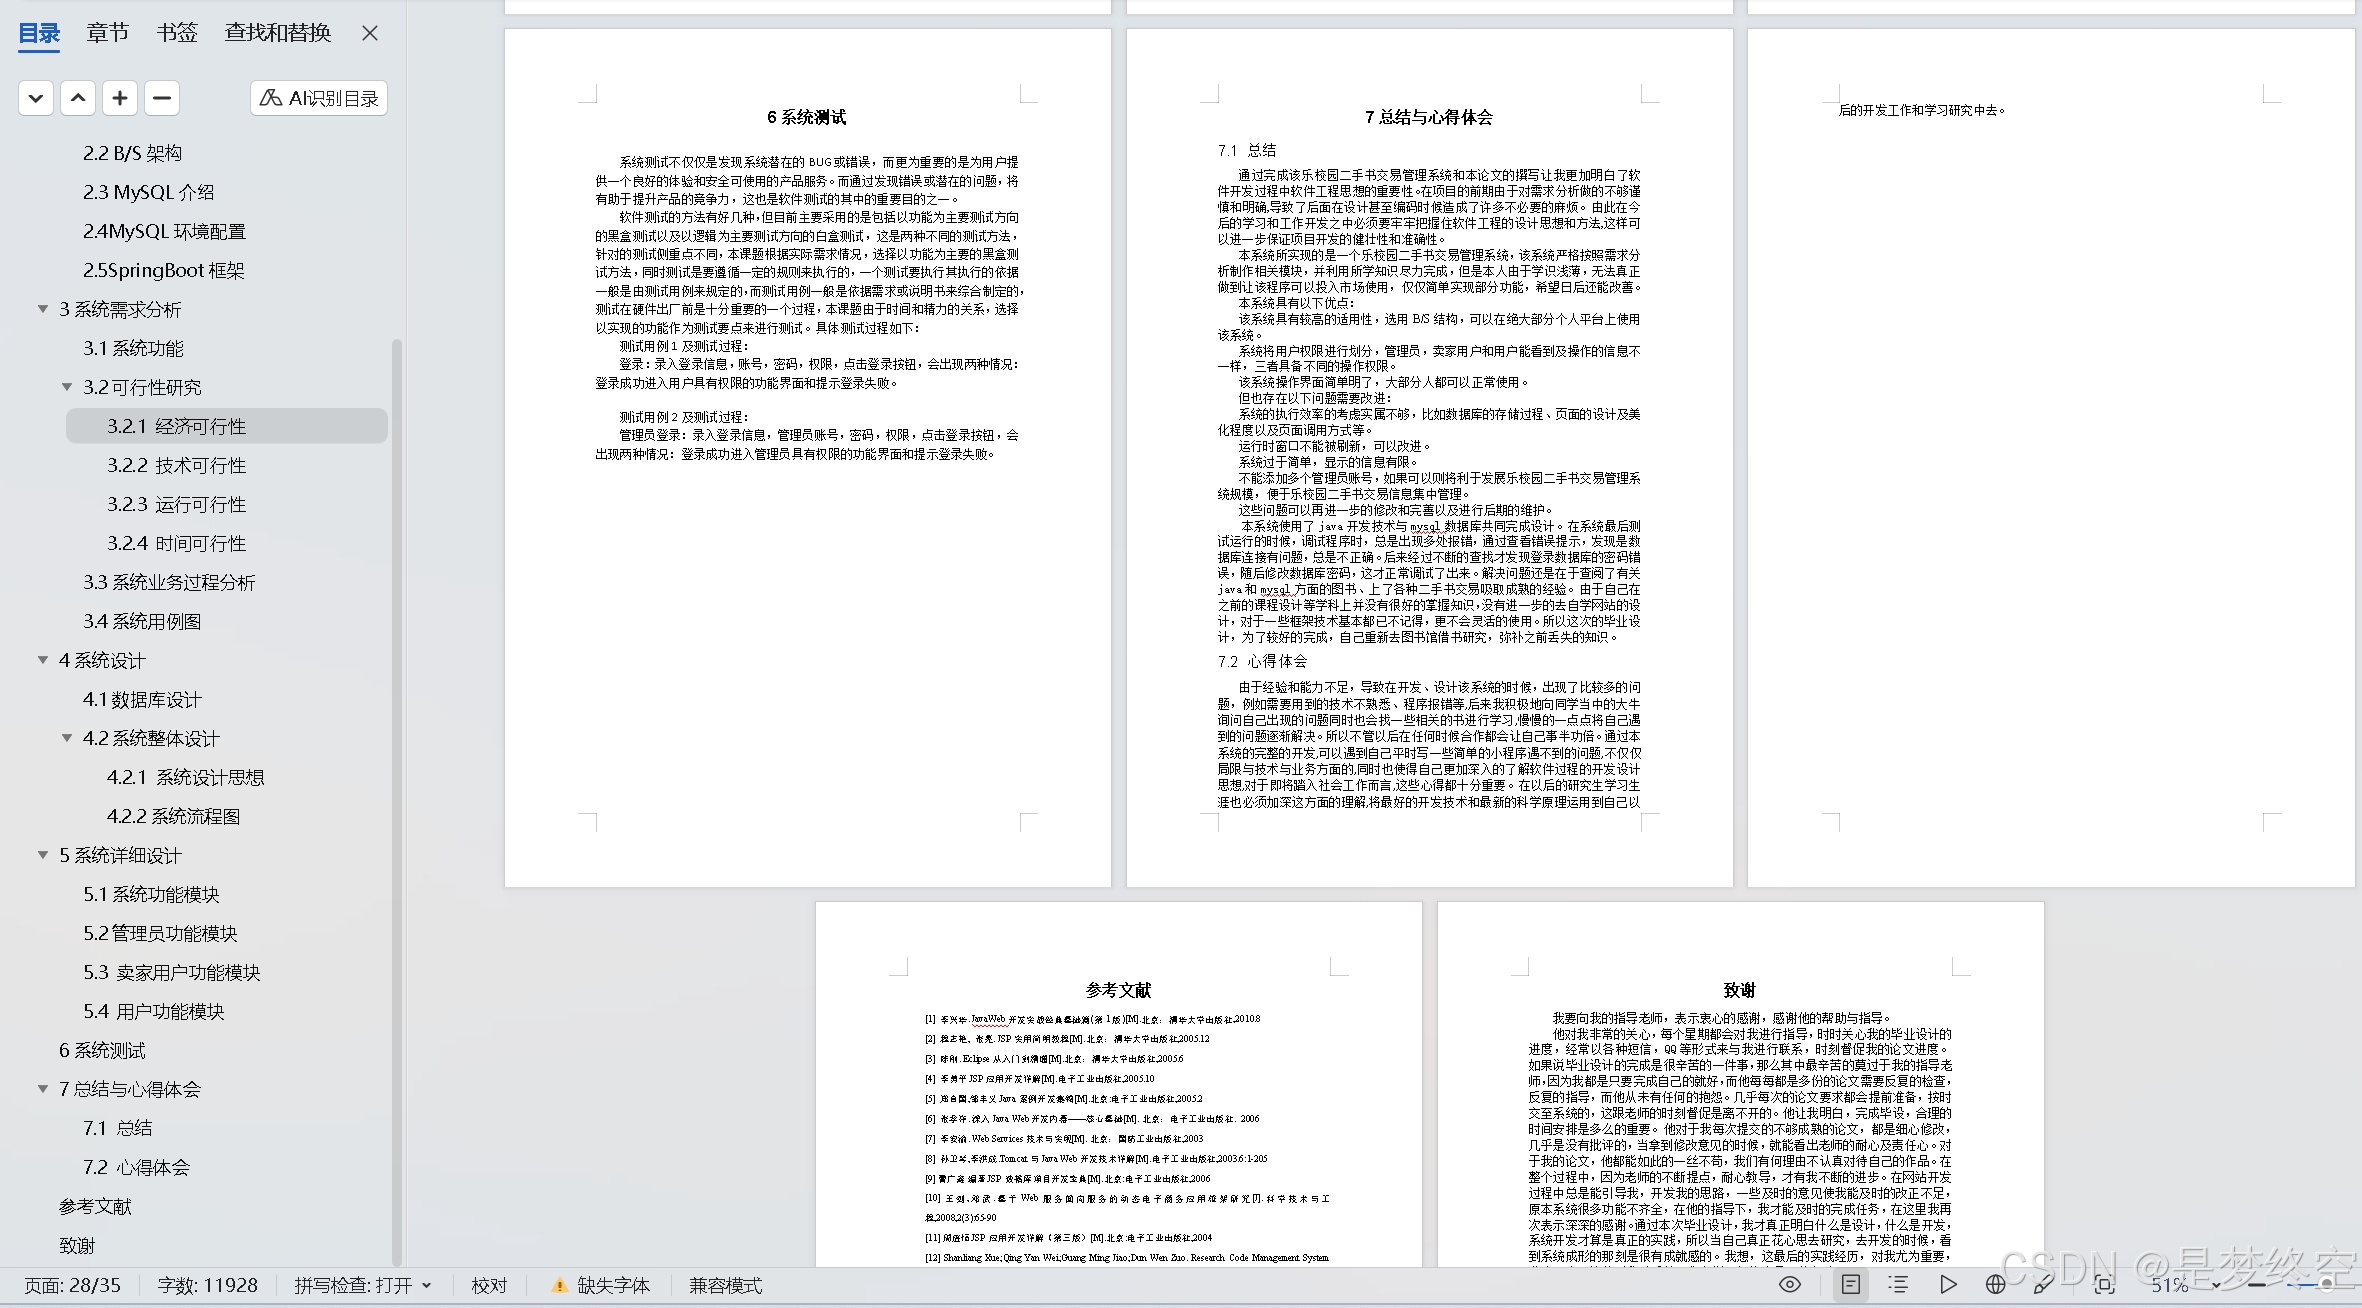Click the 致谢 page heading
Viewport: 2362px width, 1308px height.
click(x=1739, y=990)
